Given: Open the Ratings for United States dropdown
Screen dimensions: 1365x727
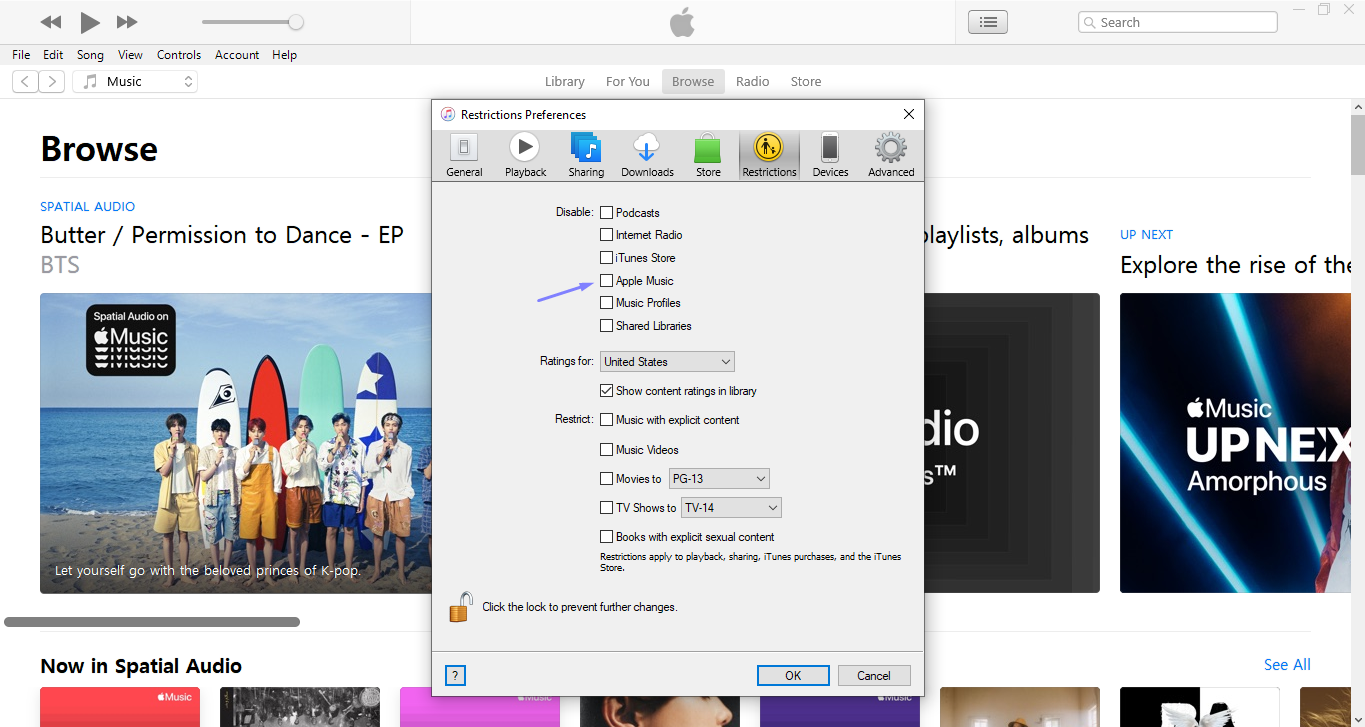Looking at the screenshot, I should [667, 362].
